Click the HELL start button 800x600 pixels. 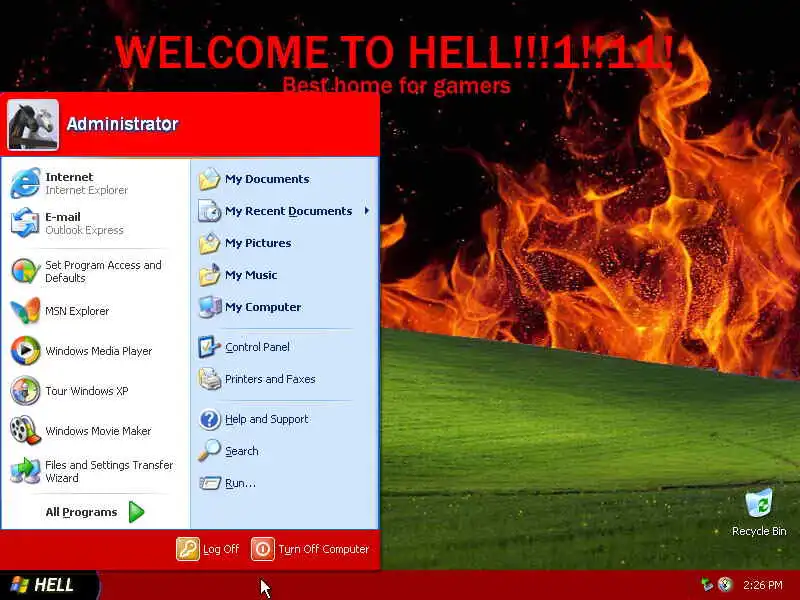(49, 585)
